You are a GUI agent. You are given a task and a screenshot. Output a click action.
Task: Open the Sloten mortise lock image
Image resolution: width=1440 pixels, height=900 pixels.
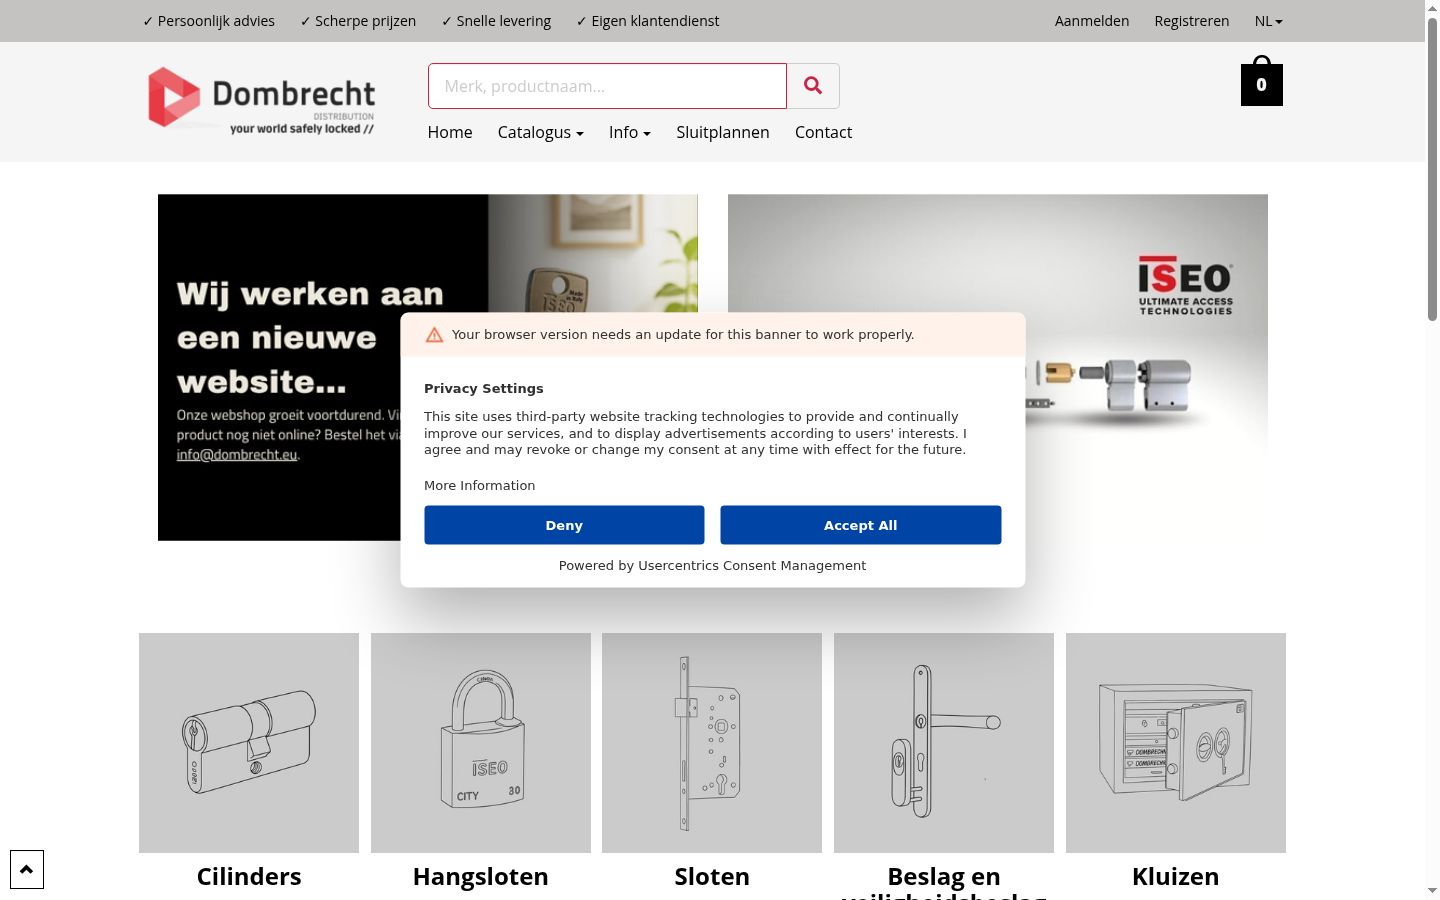click(x=712, y=743)
